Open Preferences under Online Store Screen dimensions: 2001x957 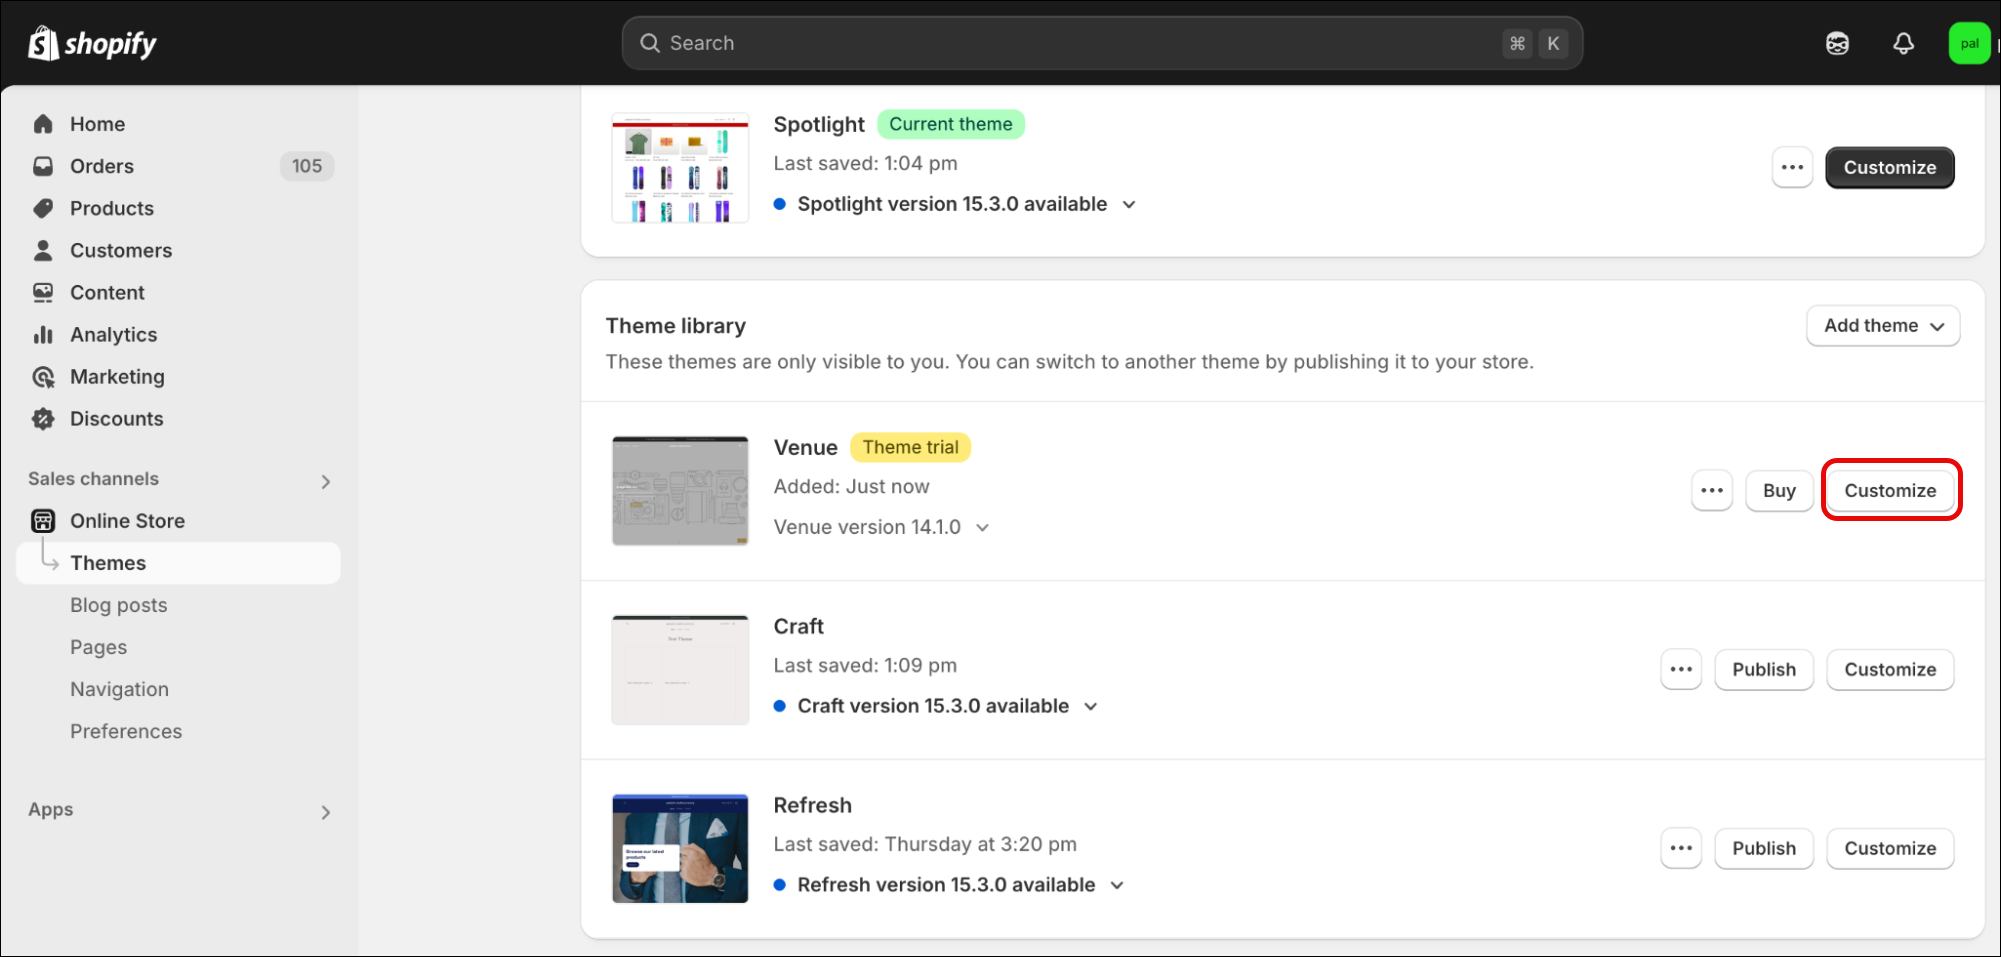(126, 731)
